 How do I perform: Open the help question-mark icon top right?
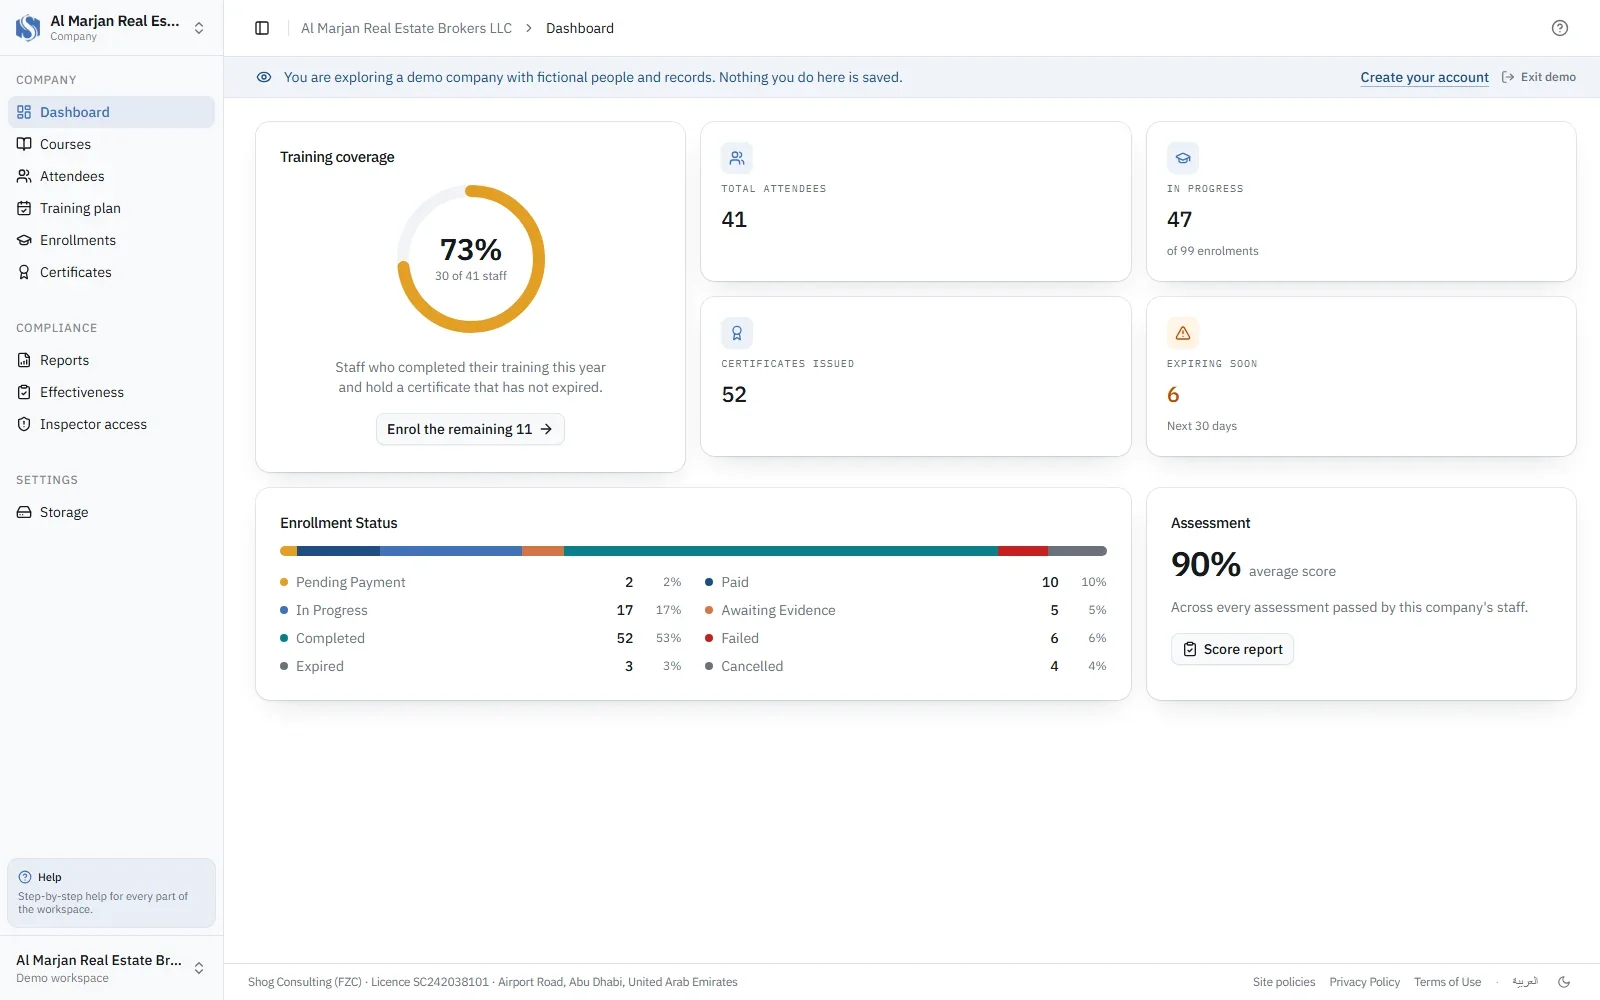pyautogui.click(x=1560, y=28)
